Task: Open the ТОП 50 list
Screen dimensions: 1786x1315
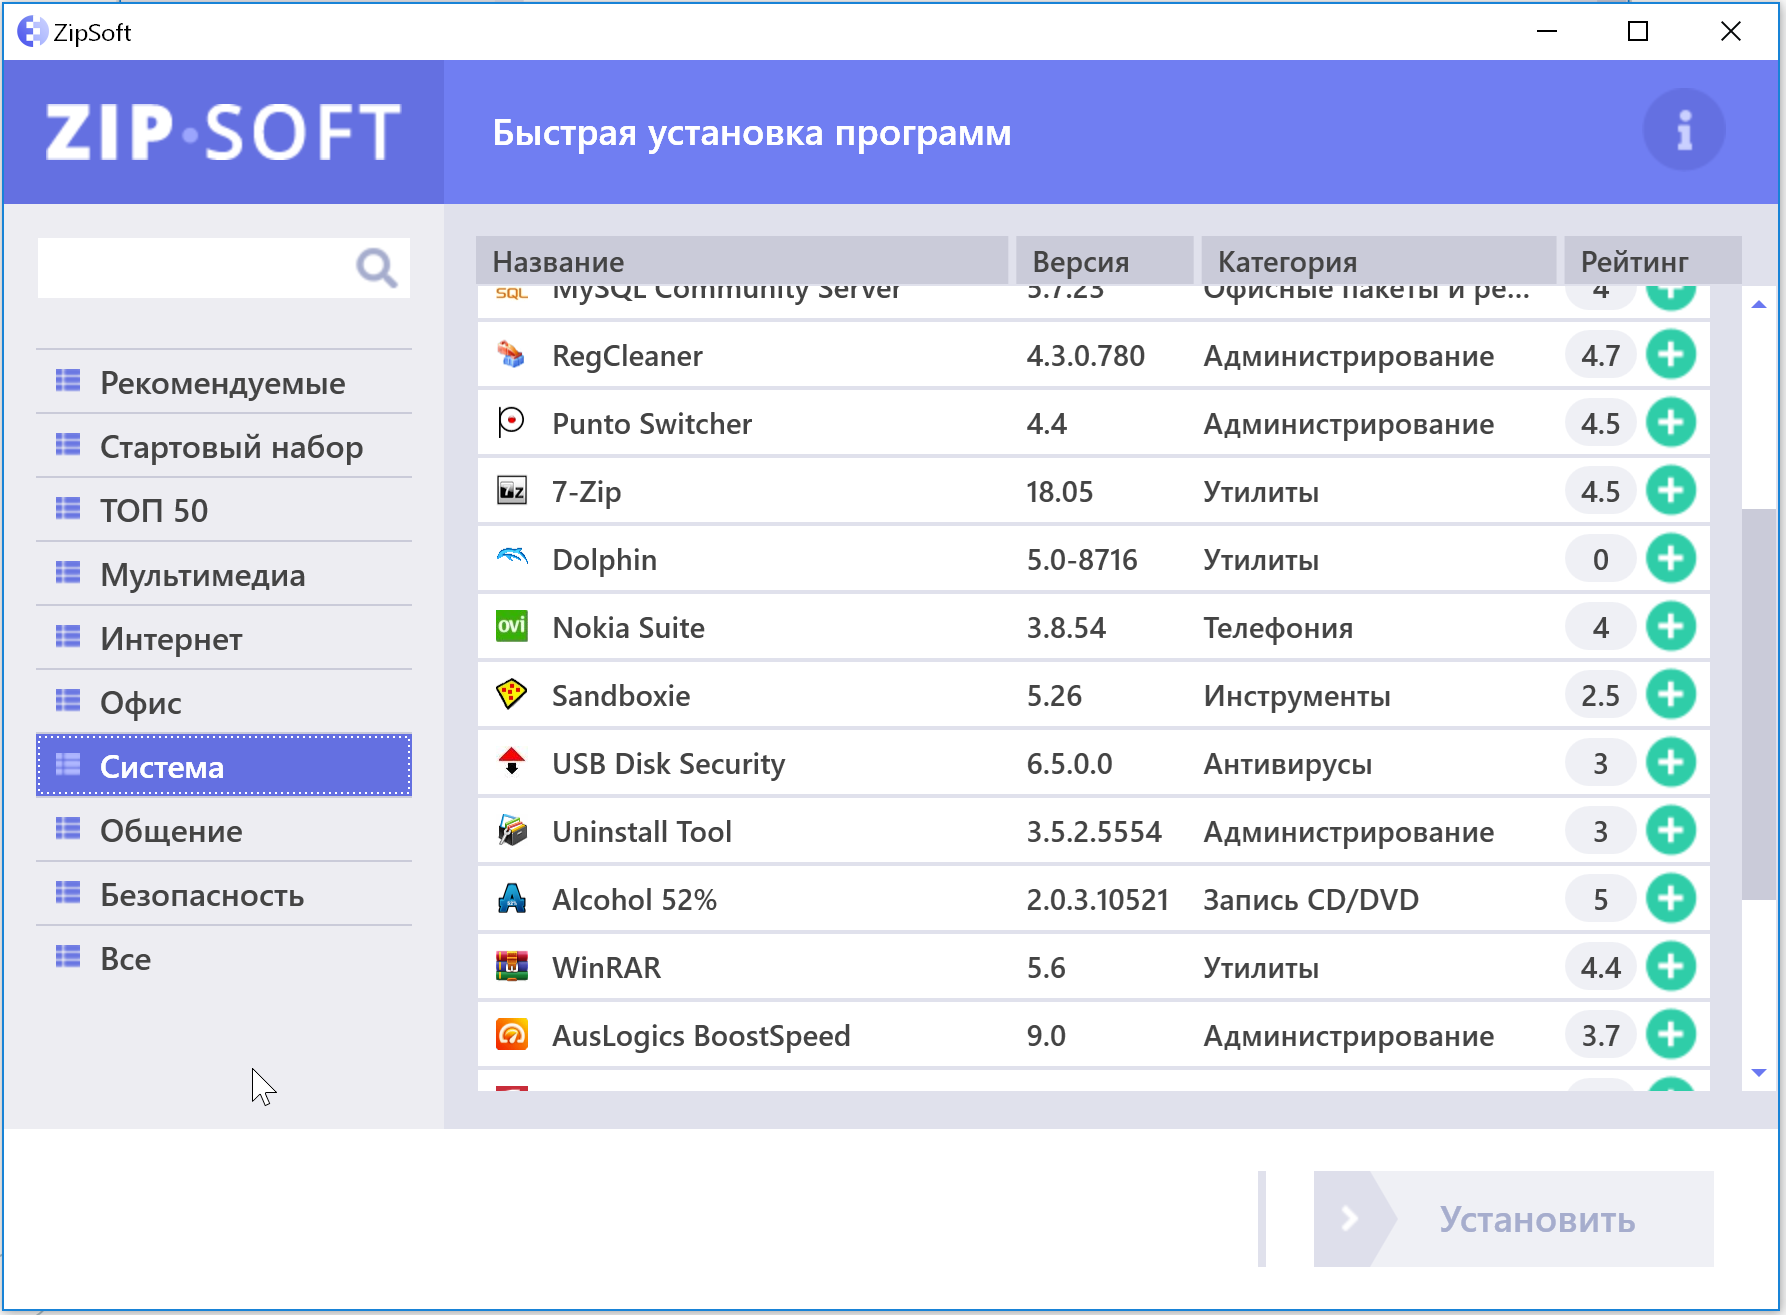Action: [x=224, y=510]
